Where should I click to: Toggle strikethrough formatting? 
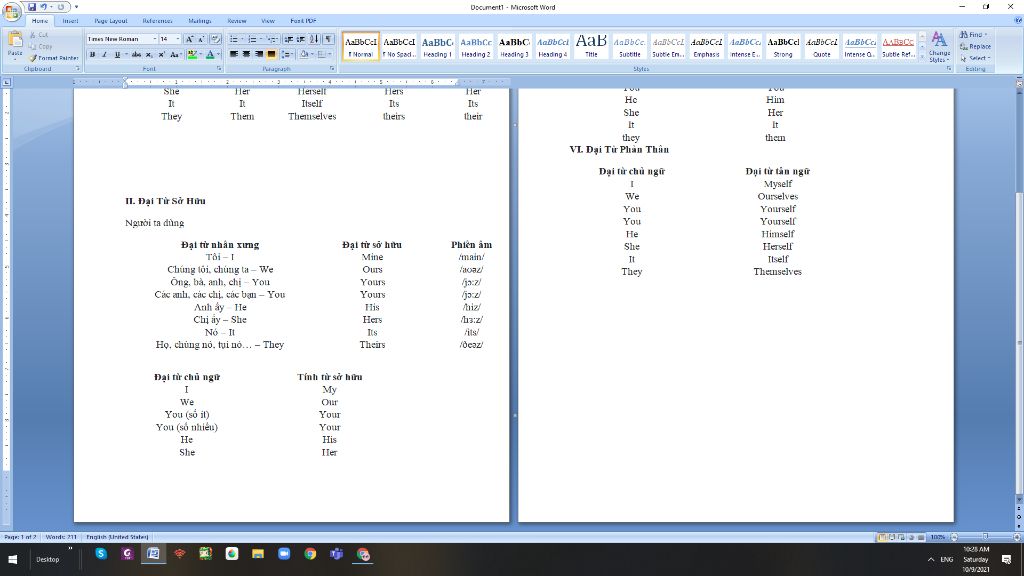coord(136,54)
